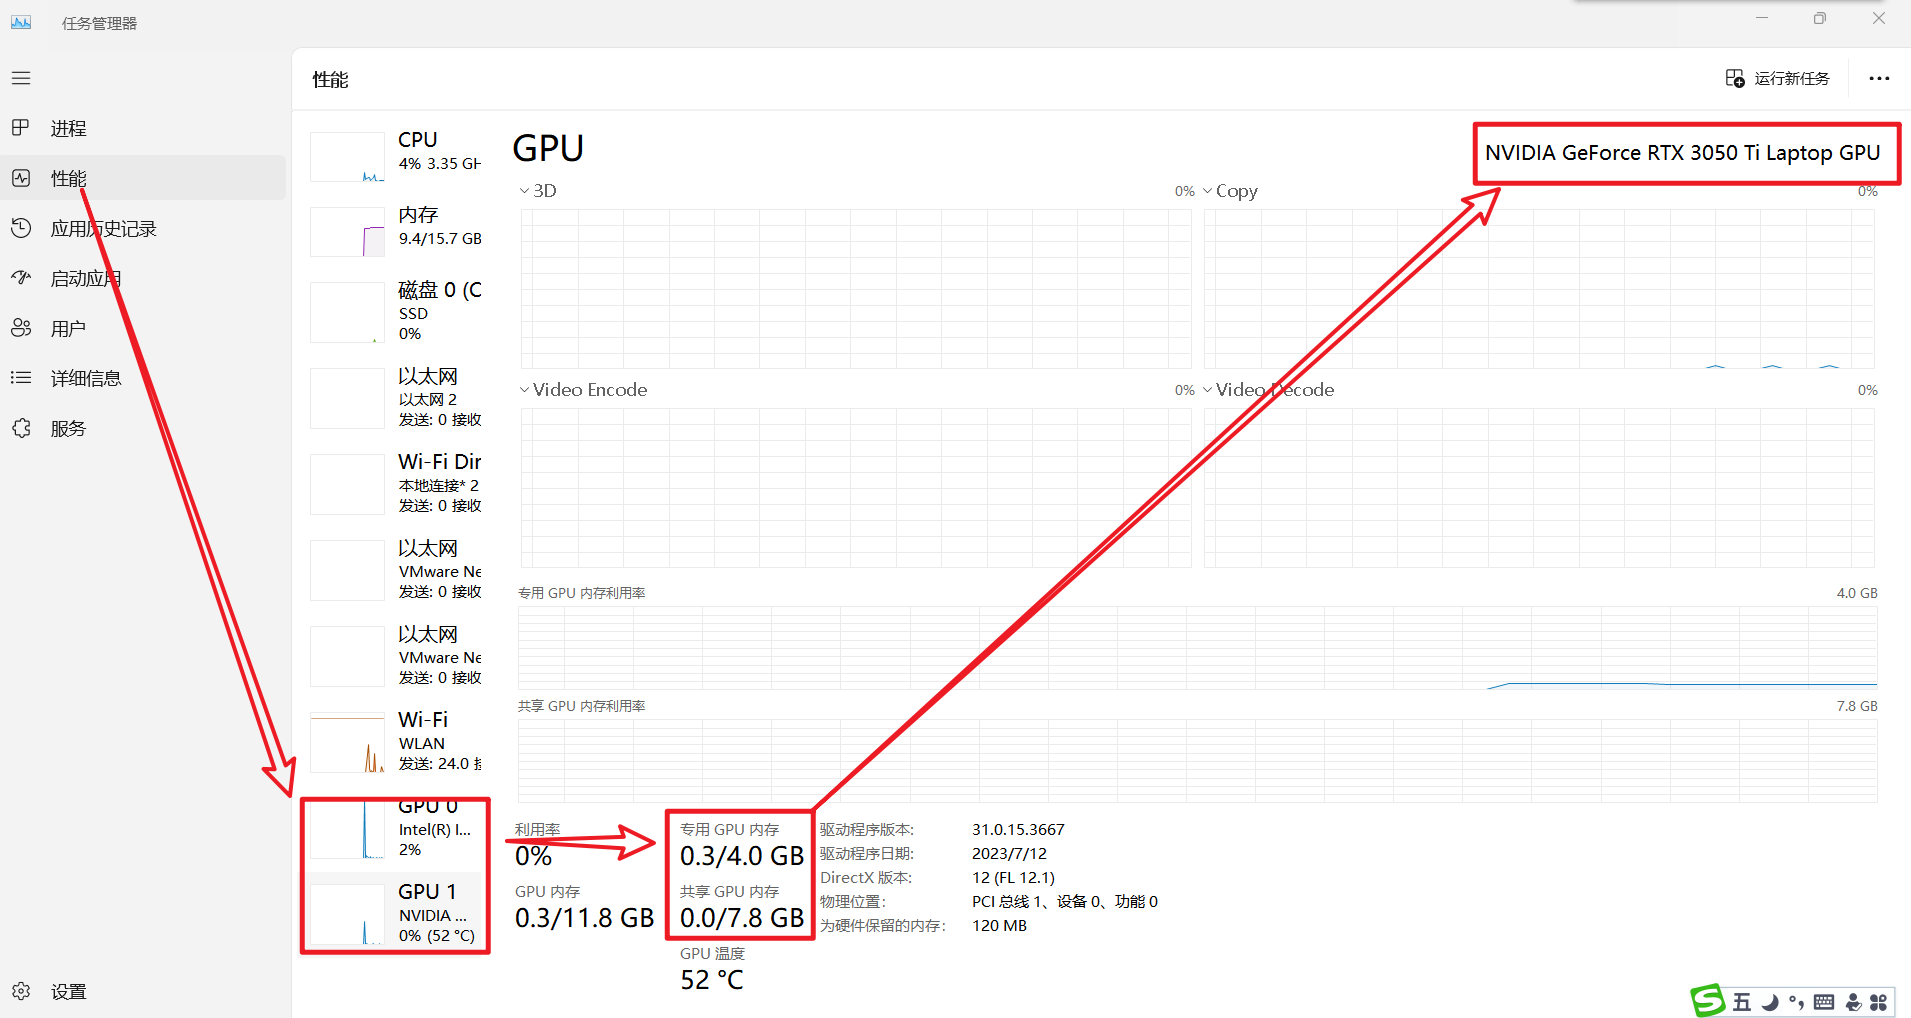Toggle the Sogou punctuation mode switch
The image size is (1911, 1018).
pyautogui.click(x=1797, y=1002)
